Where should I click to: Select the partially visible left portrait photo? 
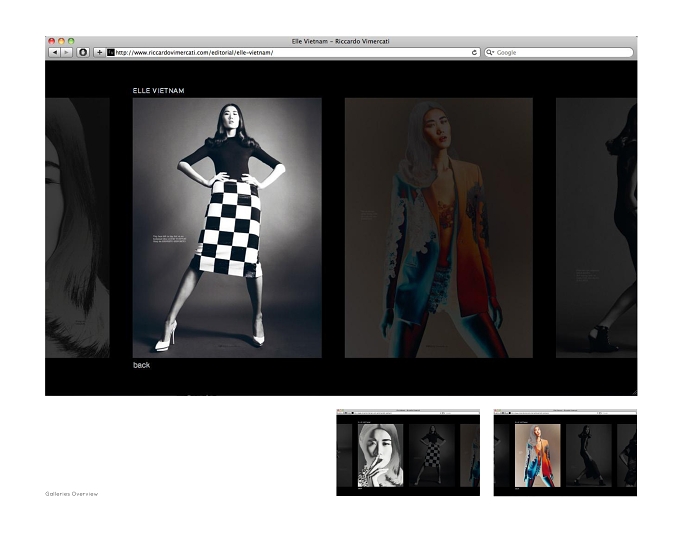point(77,228)
